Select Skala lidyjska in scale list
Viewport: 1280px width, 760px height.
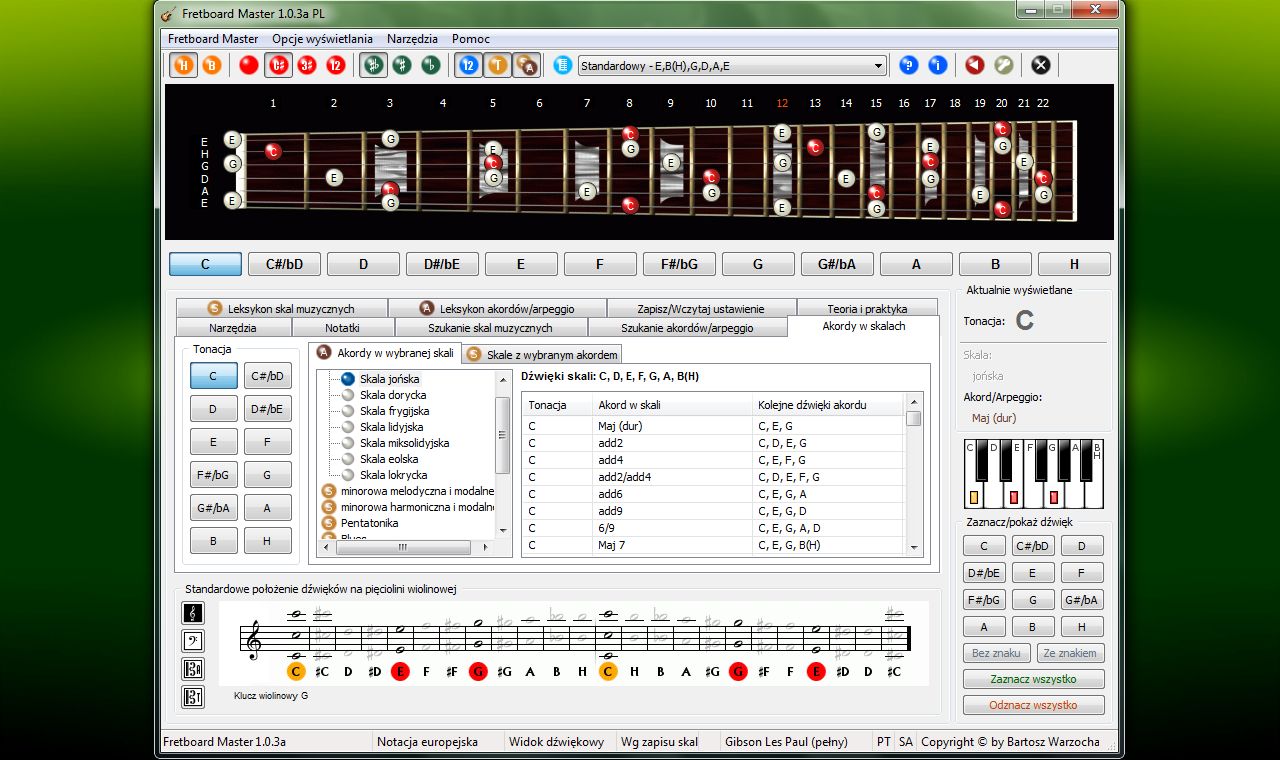(x=382, y=427)
